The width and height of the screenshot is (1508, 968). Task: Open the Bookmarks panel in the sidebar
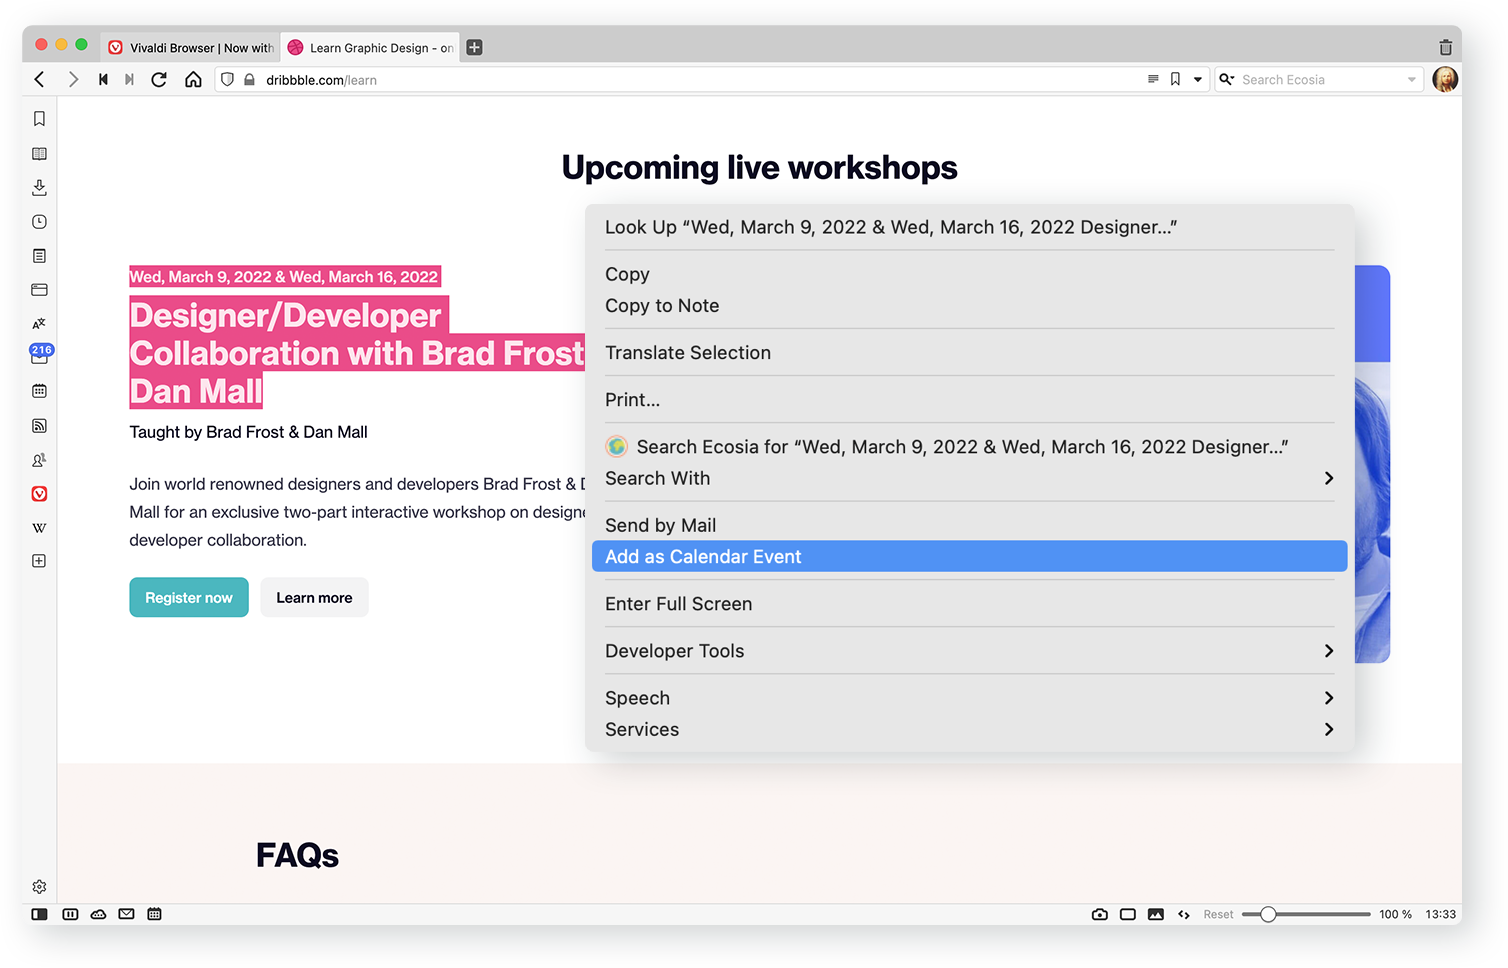point(39,119)
